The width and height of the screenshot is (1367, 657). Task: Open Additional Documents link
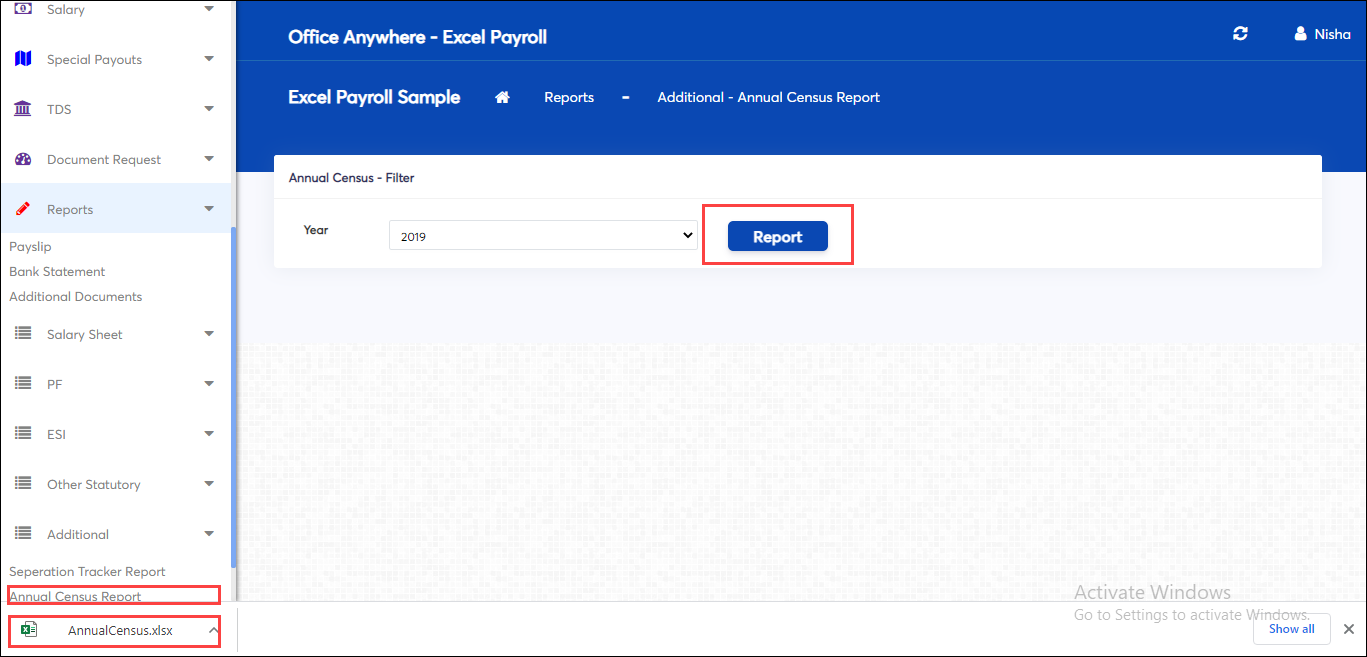point(76,296)
